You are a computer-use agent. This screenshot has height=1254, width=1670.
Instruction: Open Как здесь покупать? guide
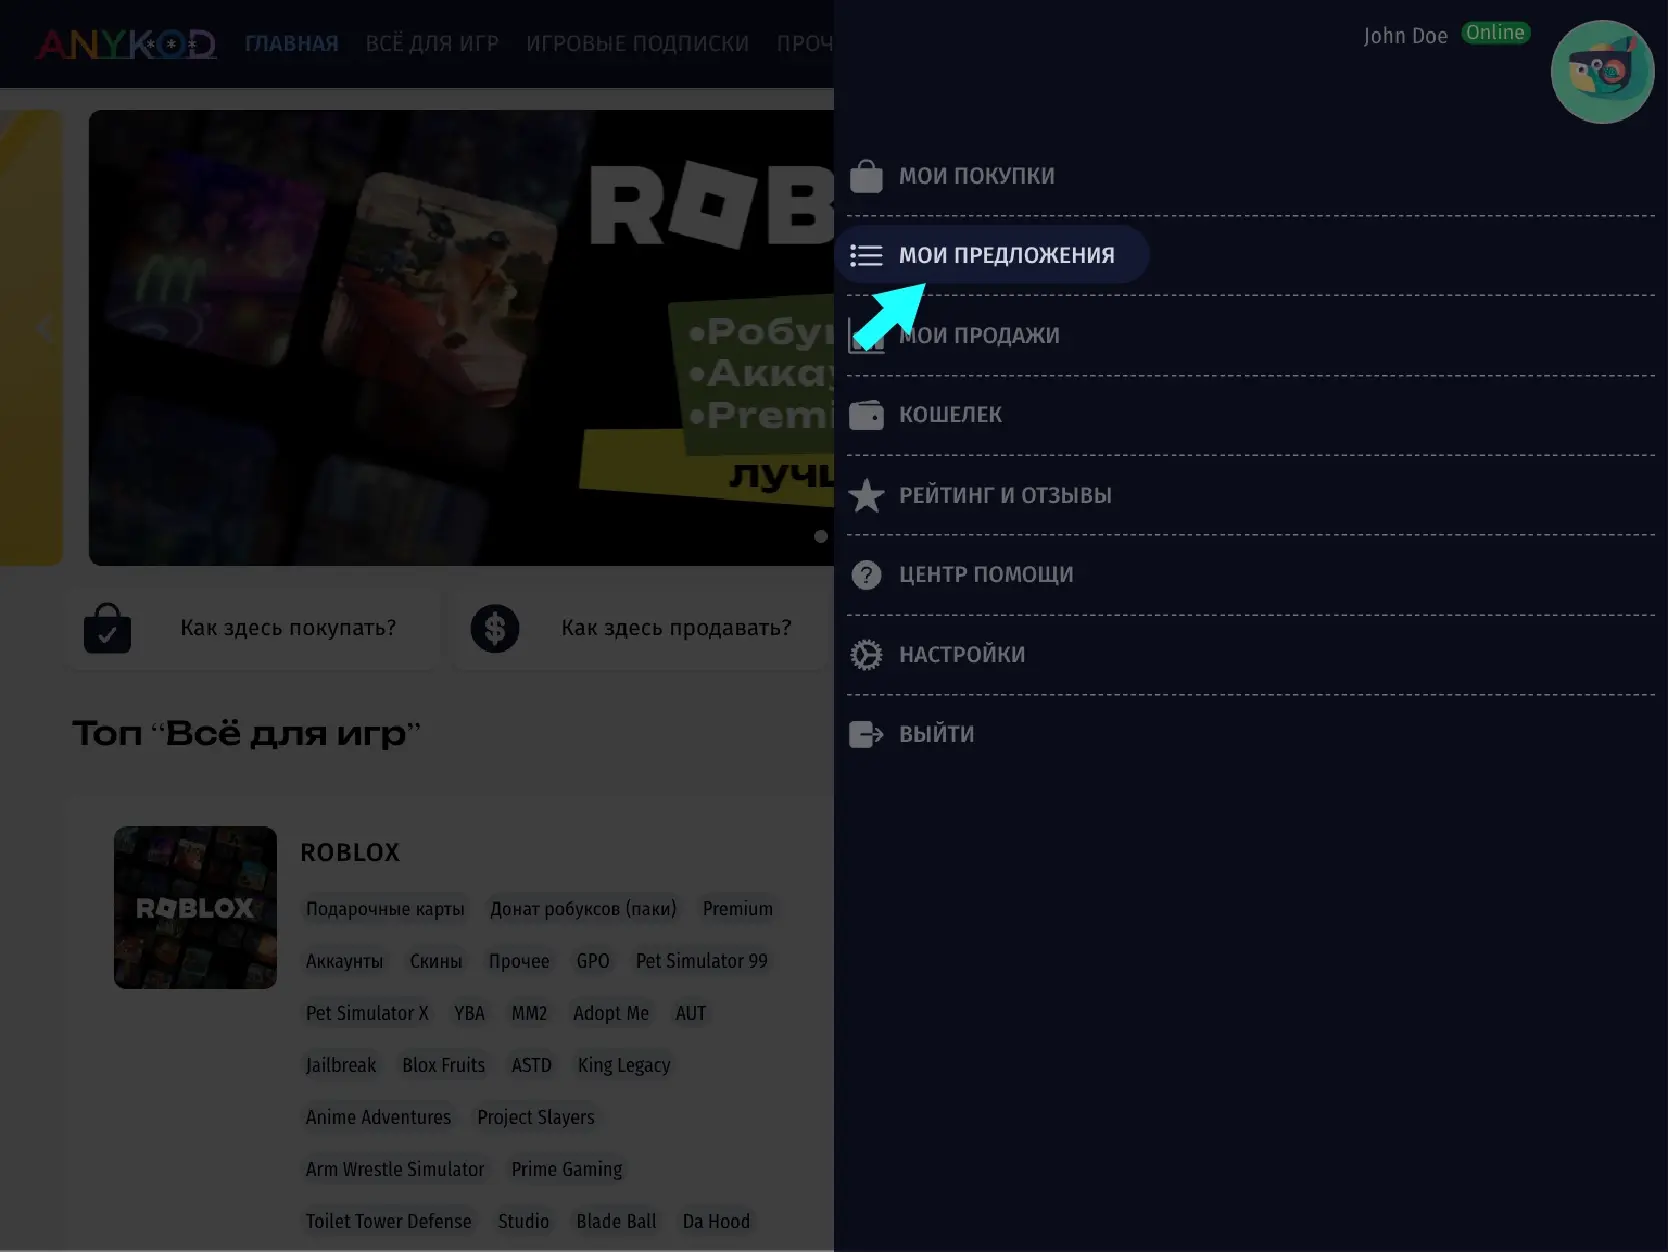coord(254,629)
